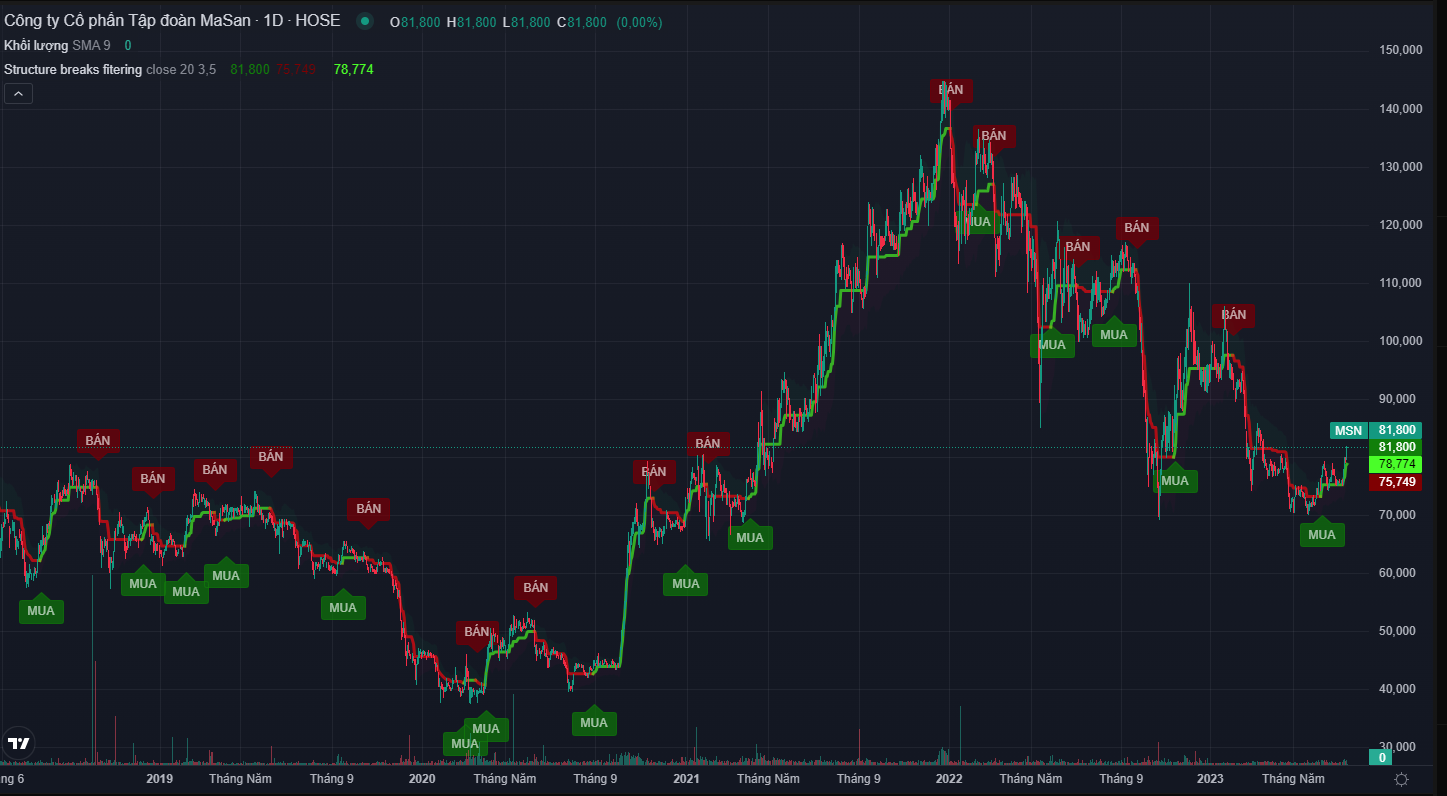Screen dimensions: 1447x796
Task: Collapse the indicator legend arrow button
Action: tap(19, 94)
